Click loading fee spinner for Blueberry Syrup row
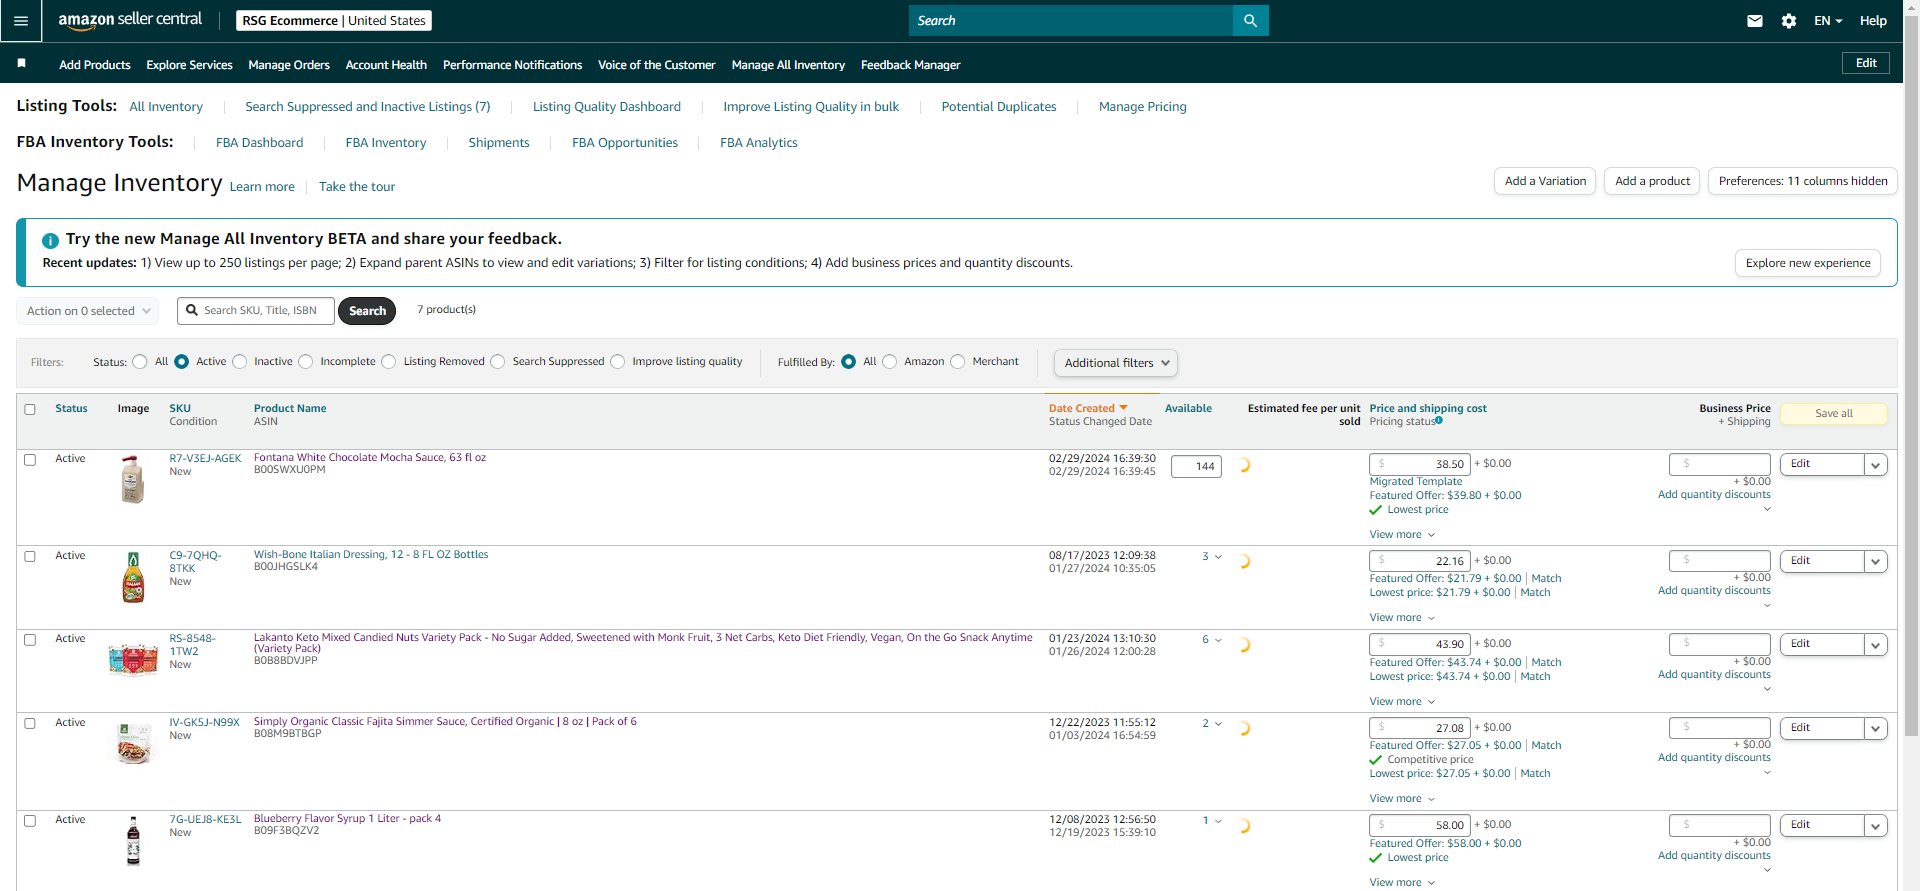 1243,826
